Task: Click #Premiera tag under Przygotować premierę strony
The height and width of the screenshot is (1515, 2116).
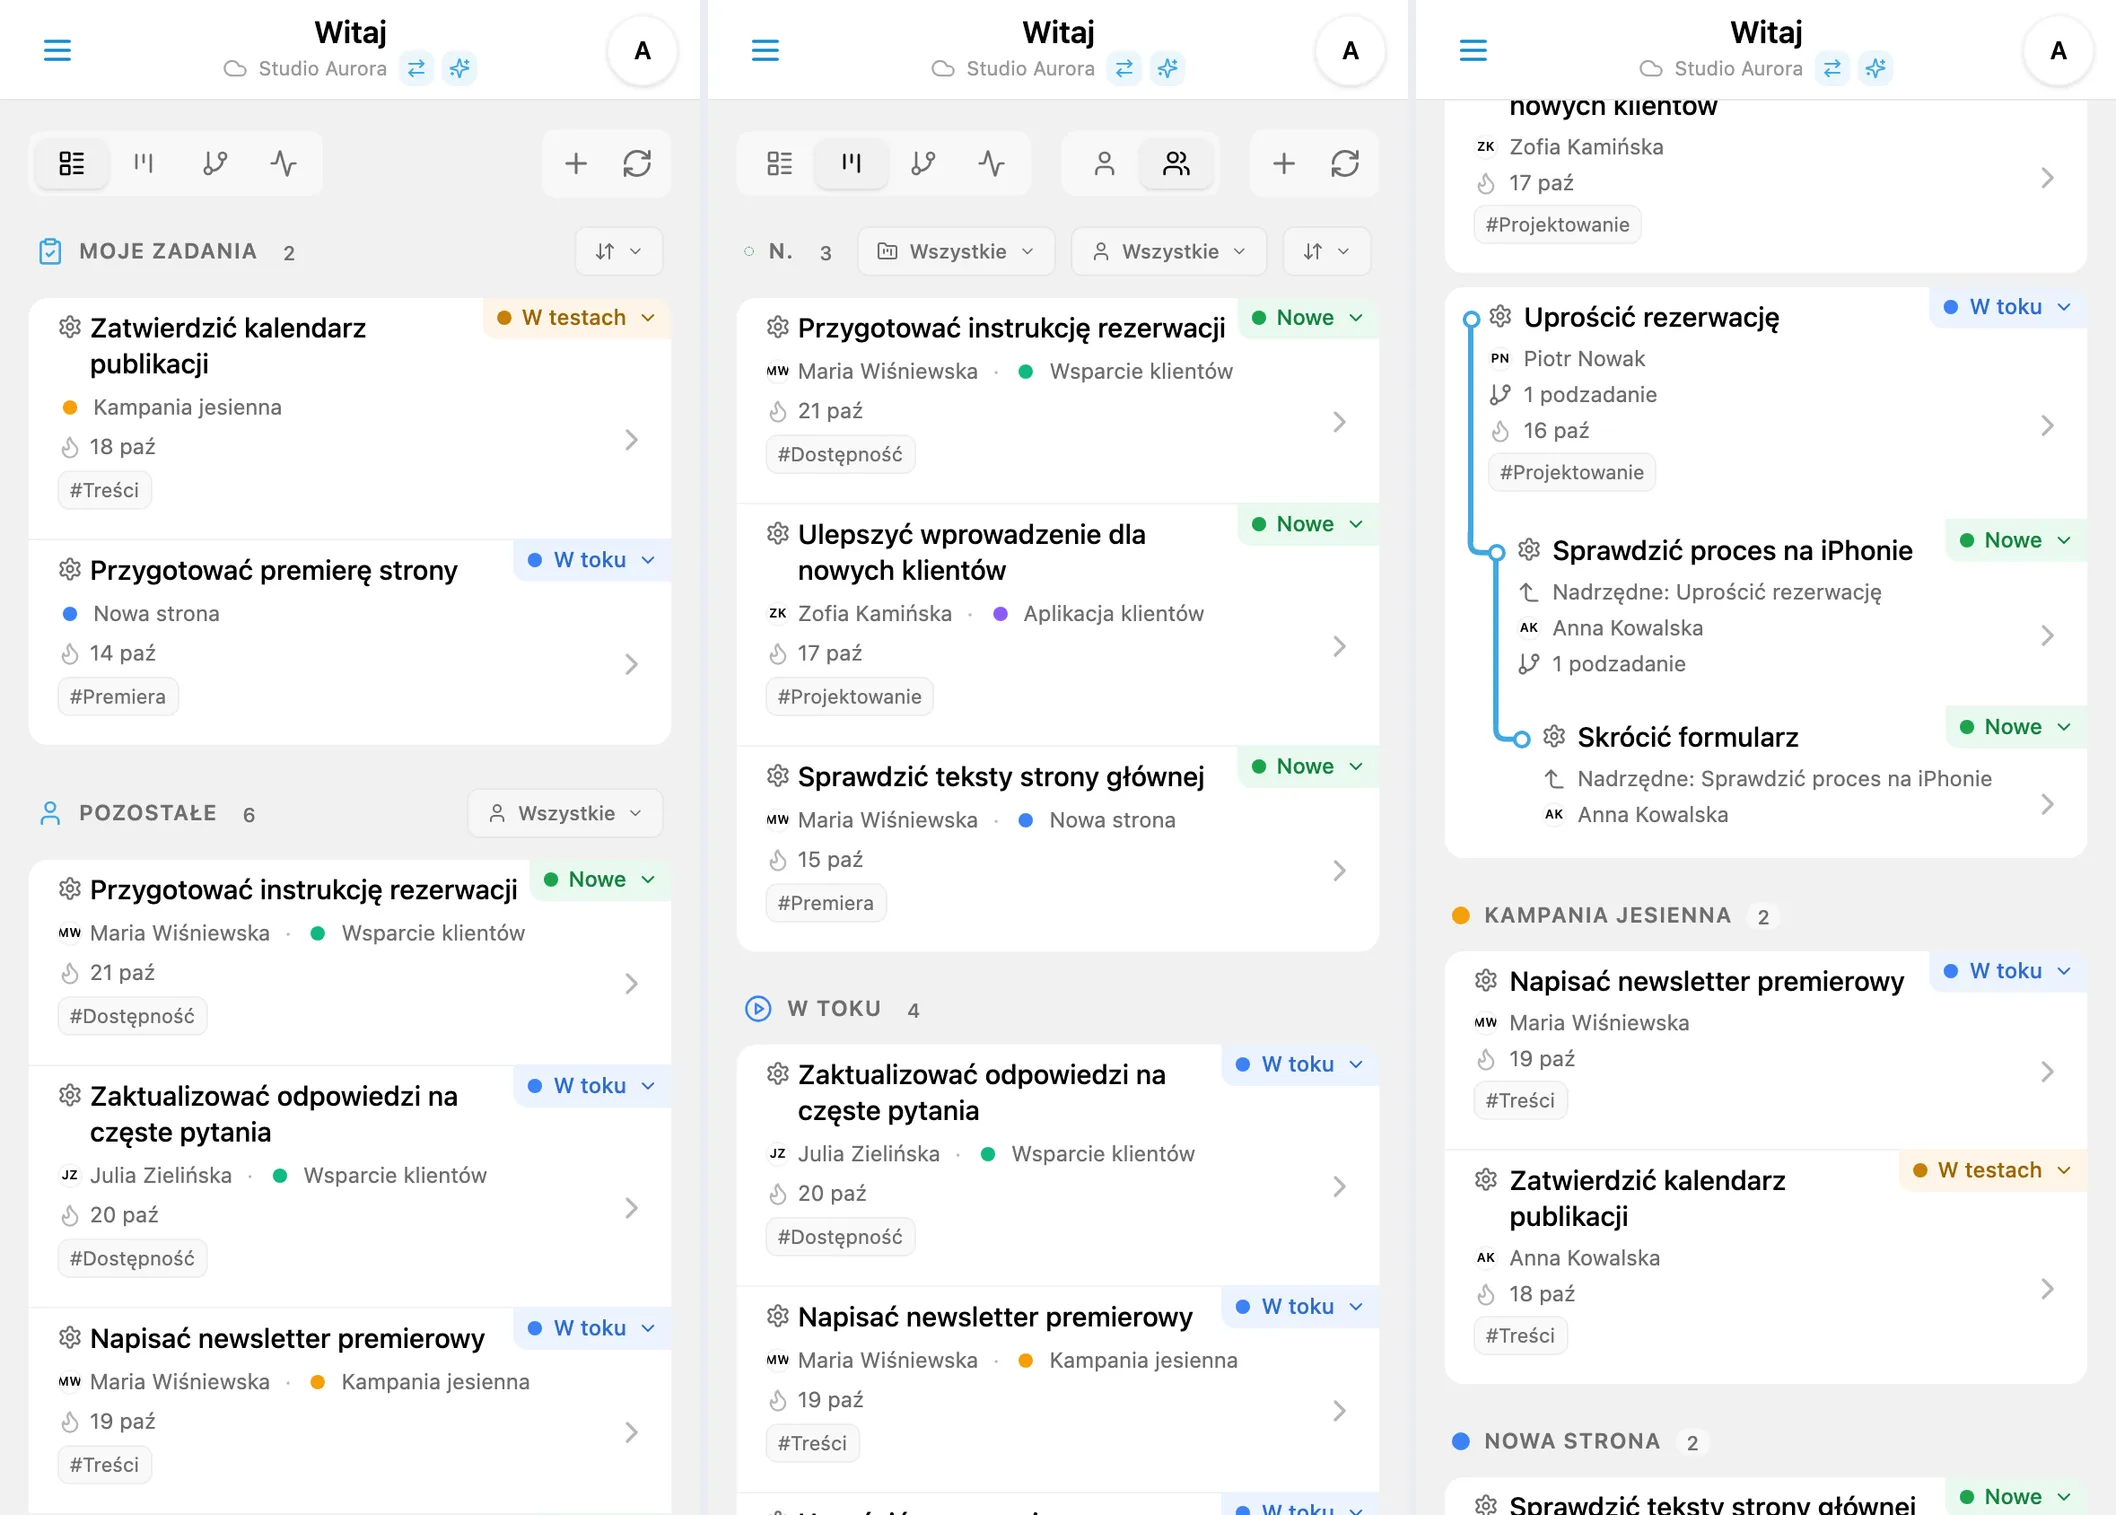Action: pos(118,697)
